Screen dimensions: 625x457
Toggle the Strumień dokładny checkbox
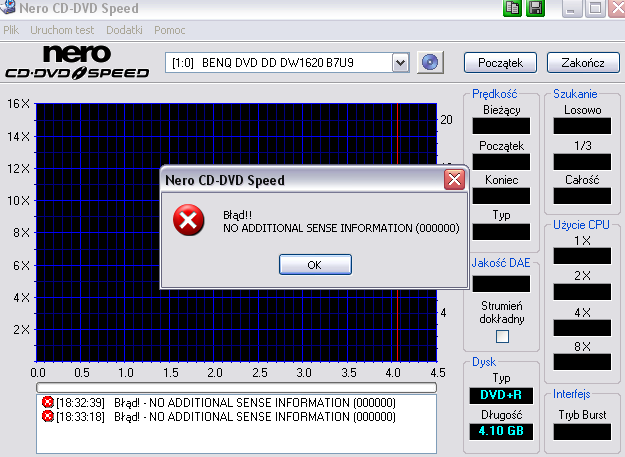[x=502, y=337]
